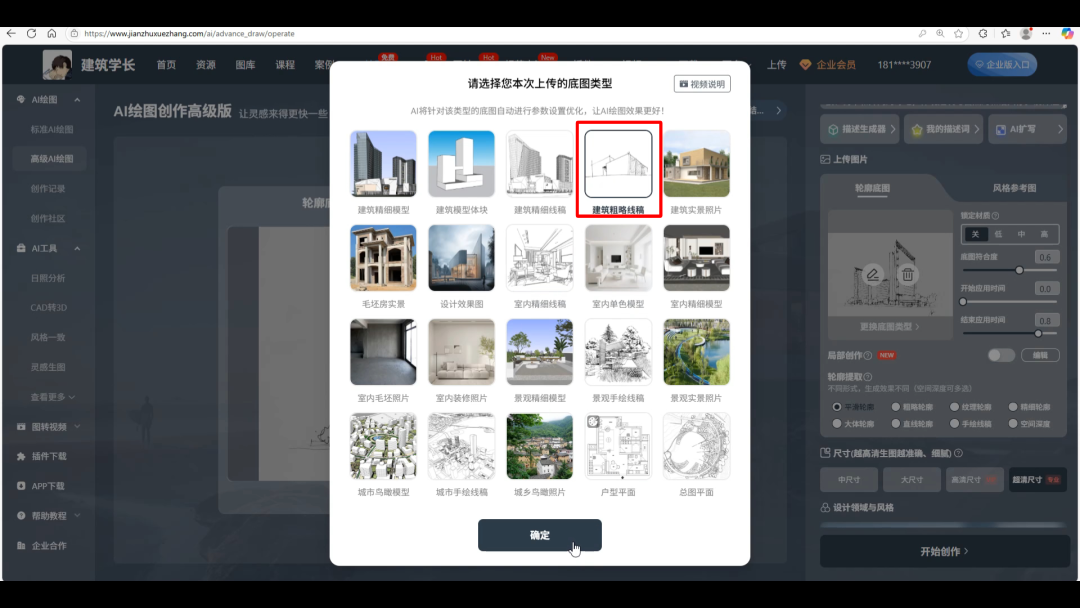Click the 插件下载 puzzle icon
The image size is (1080, 608).
(21, 457)
